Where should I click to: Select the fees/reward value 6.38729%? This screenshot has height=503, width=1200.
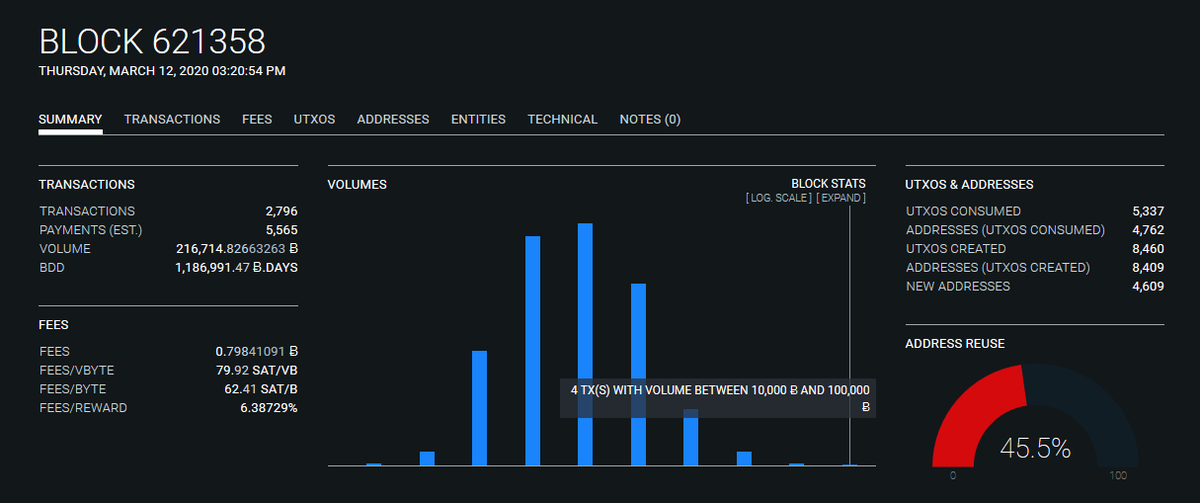(269, 408)
